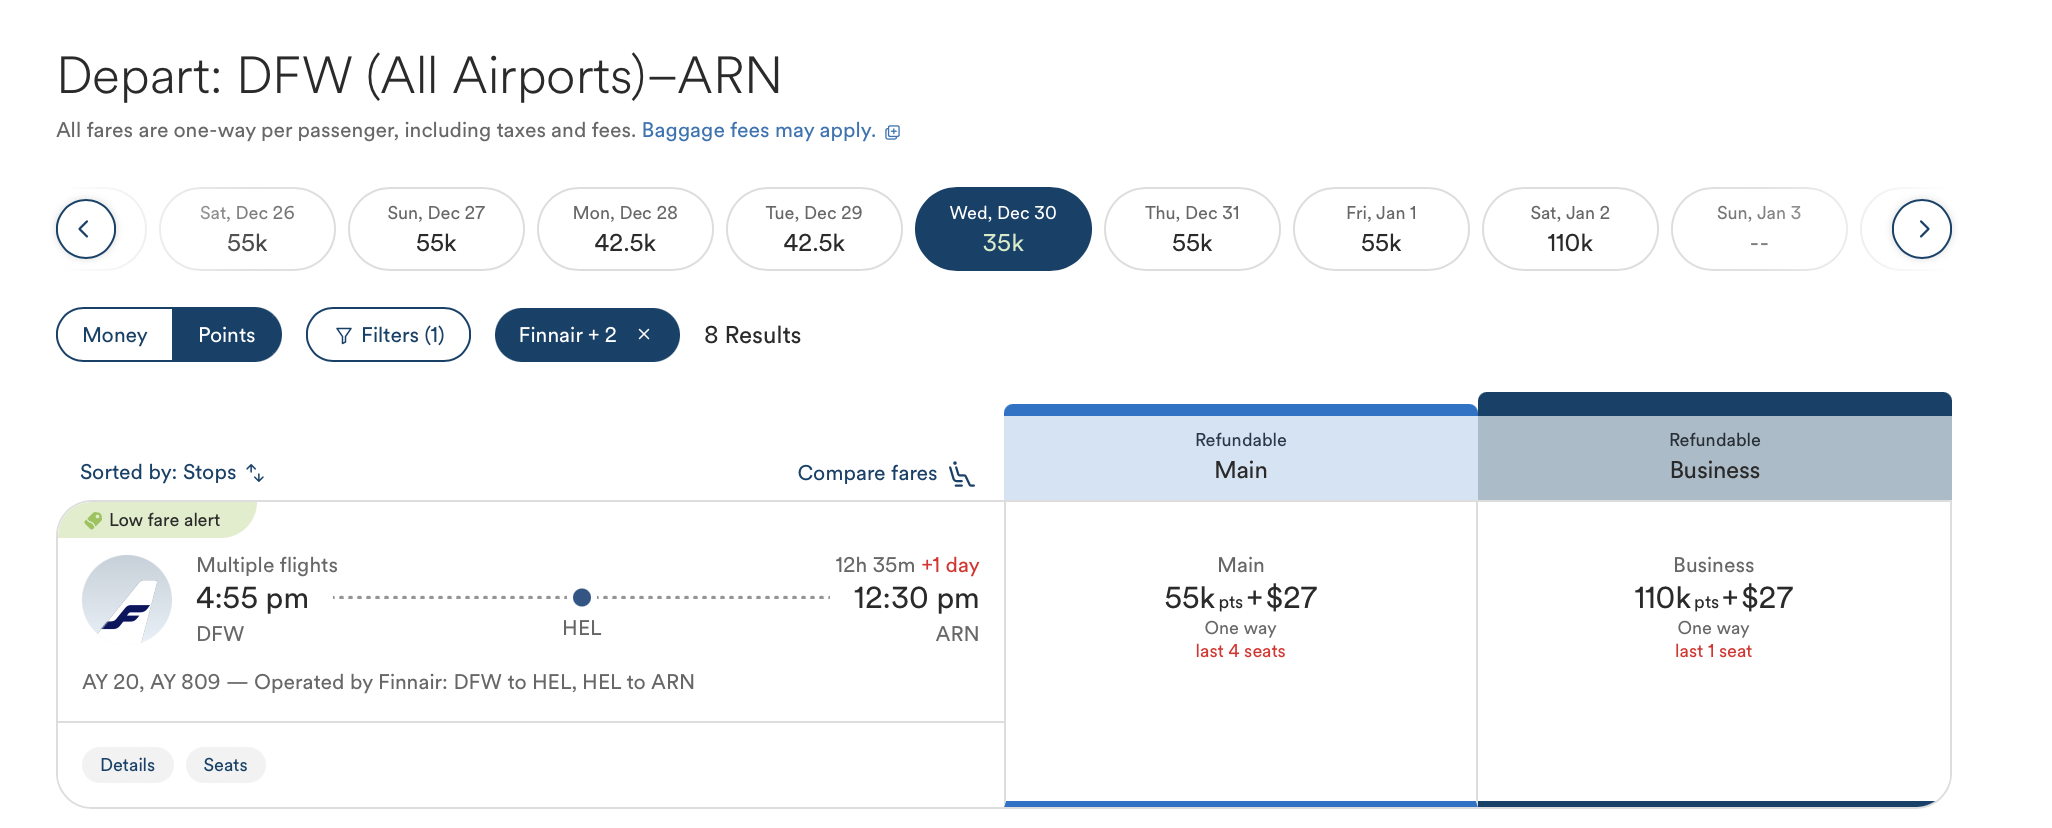Screen dimensions: 2052x828
Task: Click the icon after Baggage fees link
Action: click(891, 131)
